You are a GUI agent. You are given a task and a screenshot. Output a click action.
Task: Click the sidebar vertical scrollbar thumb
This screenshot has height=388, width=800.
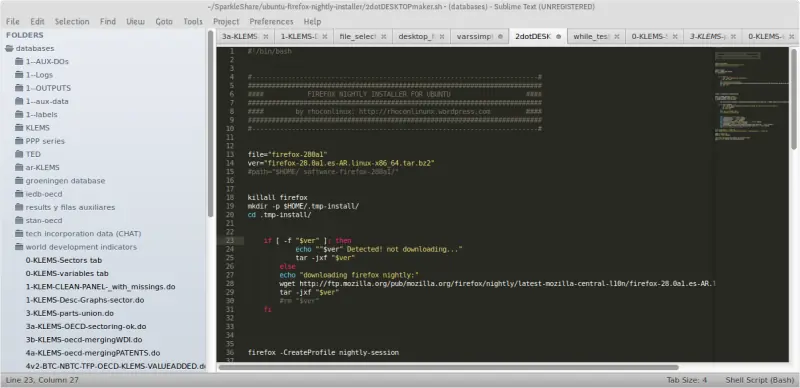pos(211,125)
